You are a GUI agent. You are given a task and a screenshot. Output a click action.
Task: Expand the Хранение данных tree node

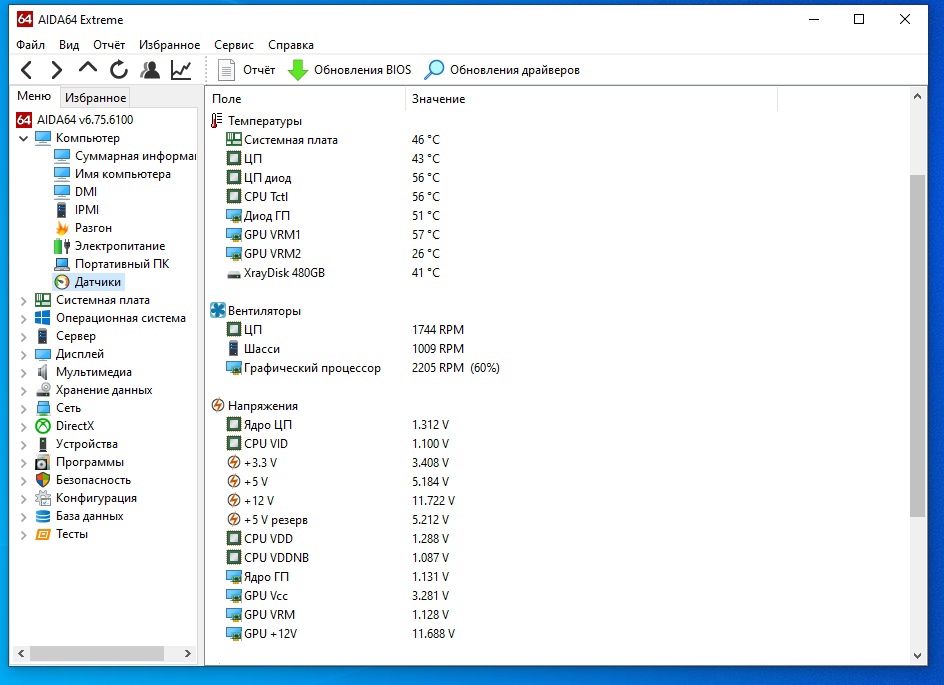[23, 391]
